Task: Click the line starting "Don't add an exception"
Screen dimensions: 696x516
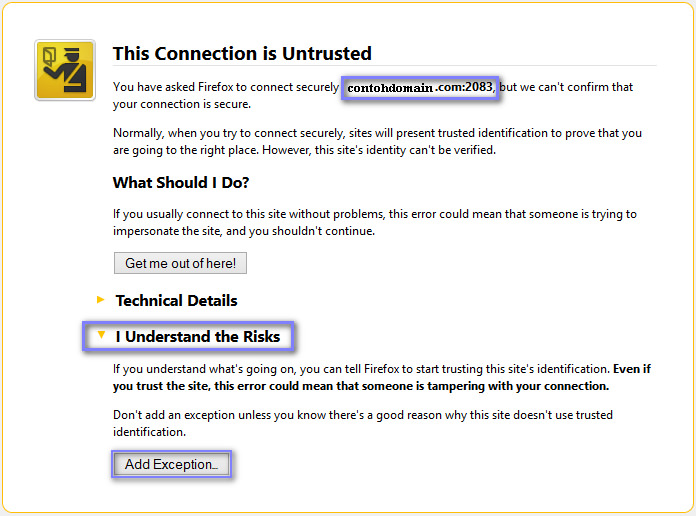Action: pyautogui.click(x=362, y=414)
